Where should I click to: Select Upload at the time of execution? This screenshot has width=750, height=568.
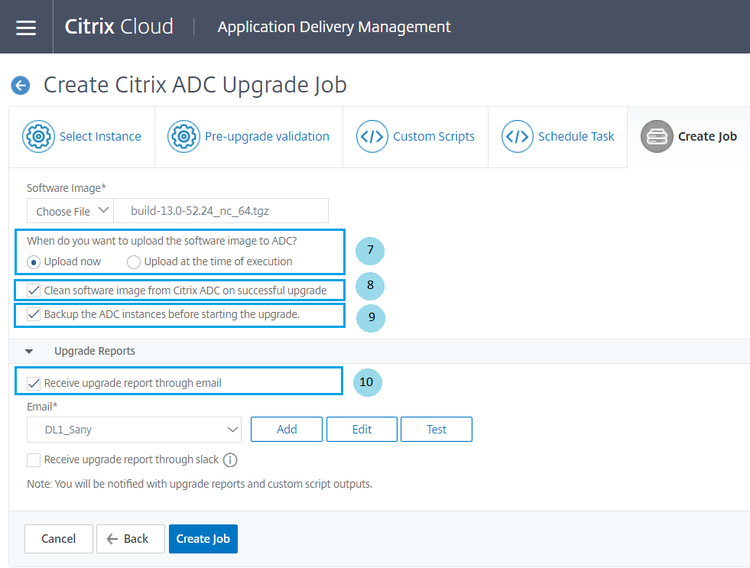pyautogui.click(x=133, y=262)
